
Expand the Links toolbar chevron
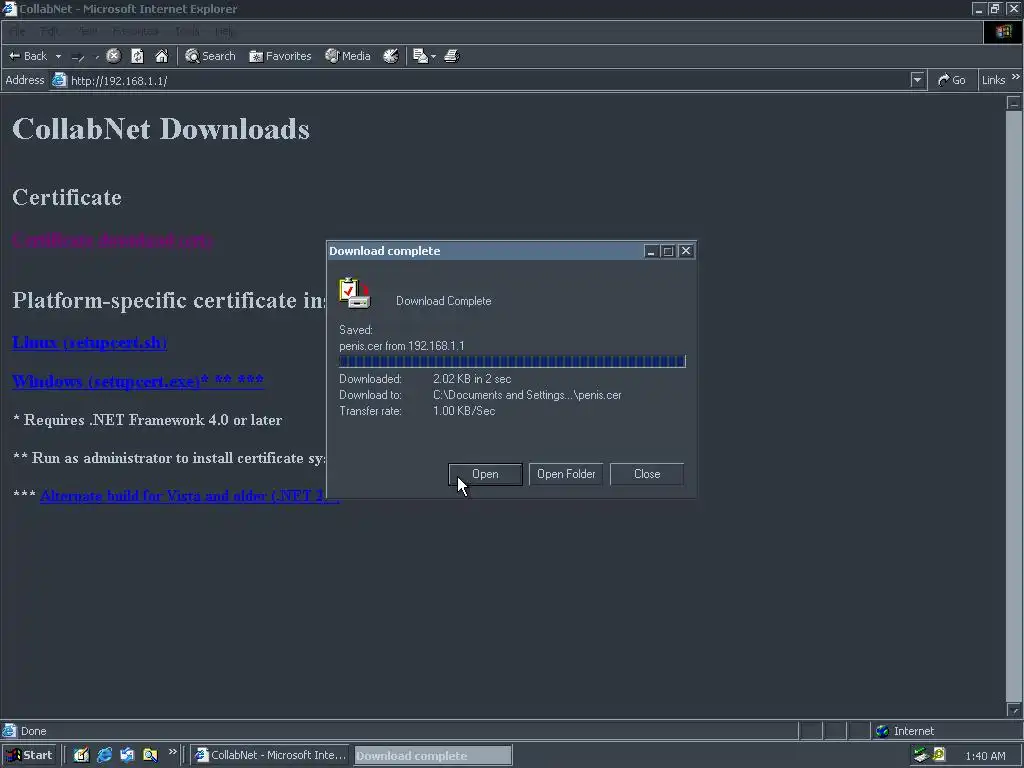point(1016,77)
